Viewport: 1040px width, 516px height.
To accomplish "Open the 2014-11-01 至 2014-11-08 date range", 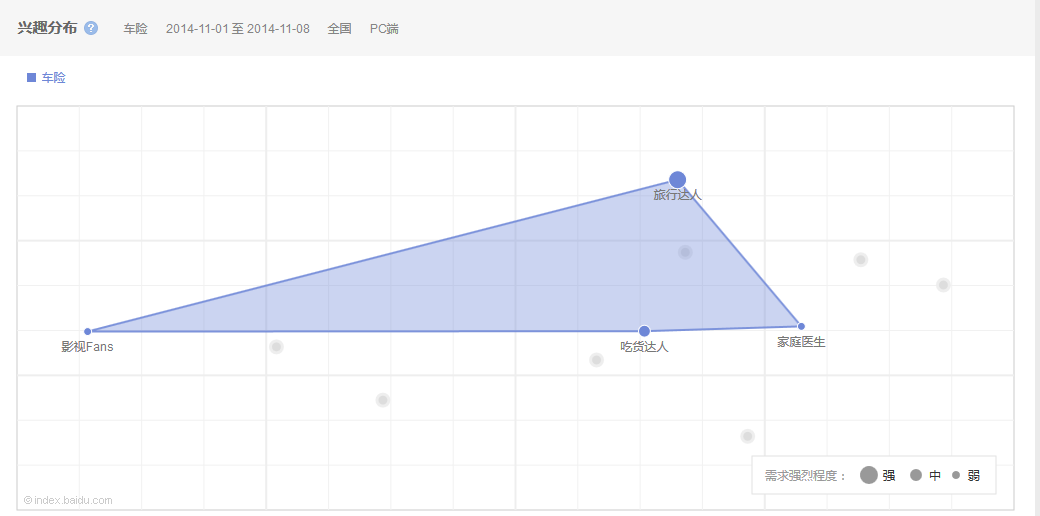I will click(238, 28).
